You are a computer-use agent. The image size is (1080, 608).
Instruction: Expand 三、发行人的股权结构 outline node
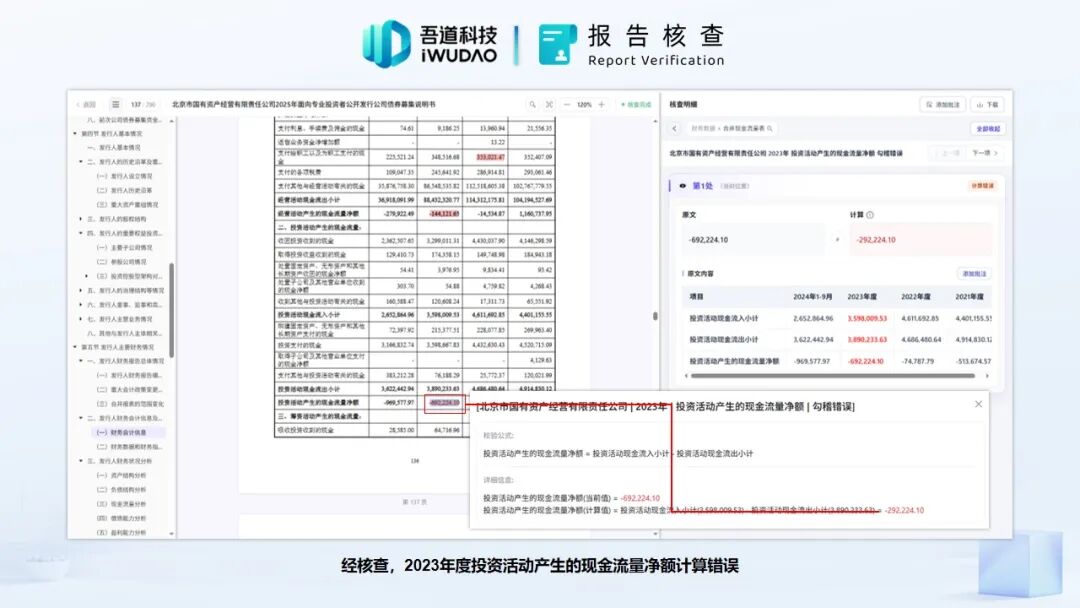click(81, 219)
